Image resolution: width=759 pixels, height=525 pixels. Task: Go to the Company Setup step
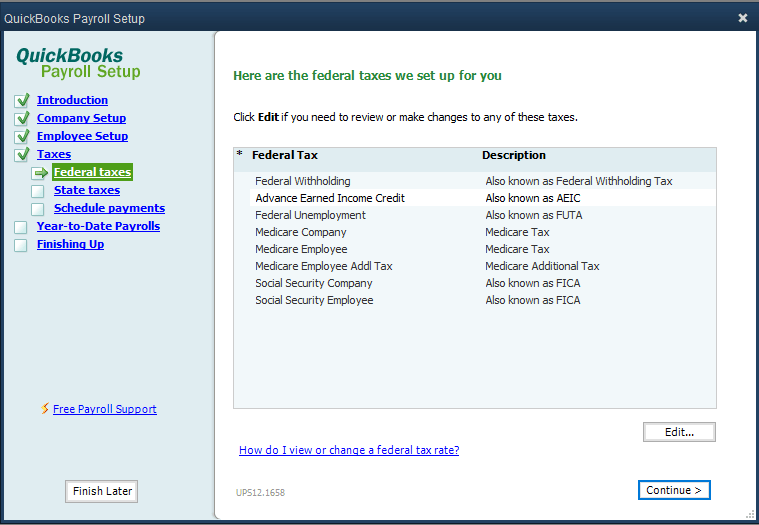click(81, 118)
